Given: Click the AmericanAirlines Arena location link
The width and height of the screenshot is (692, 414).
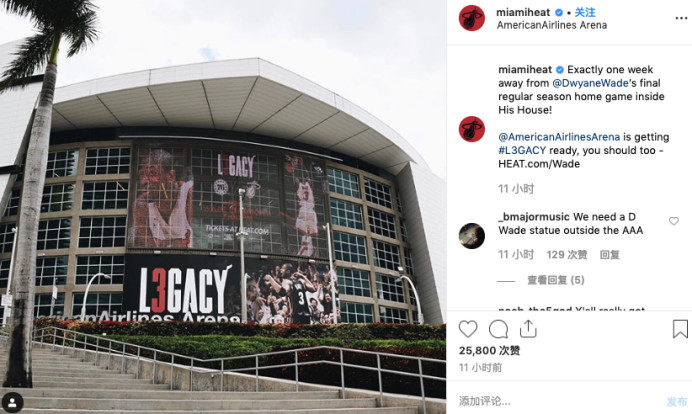Looking at the screenshot, I should 552,25.
